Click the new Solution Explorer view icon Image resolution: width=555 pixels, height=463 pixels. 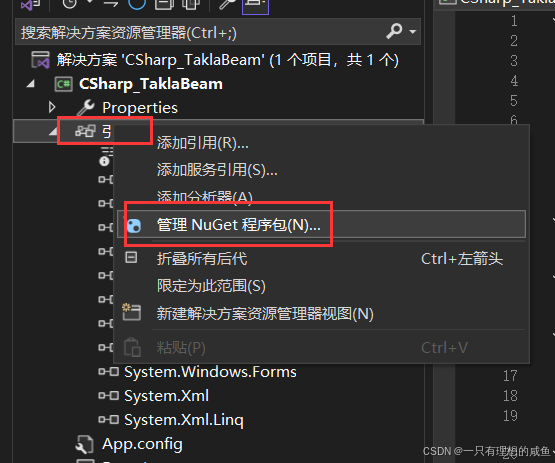tap(131, 312)
